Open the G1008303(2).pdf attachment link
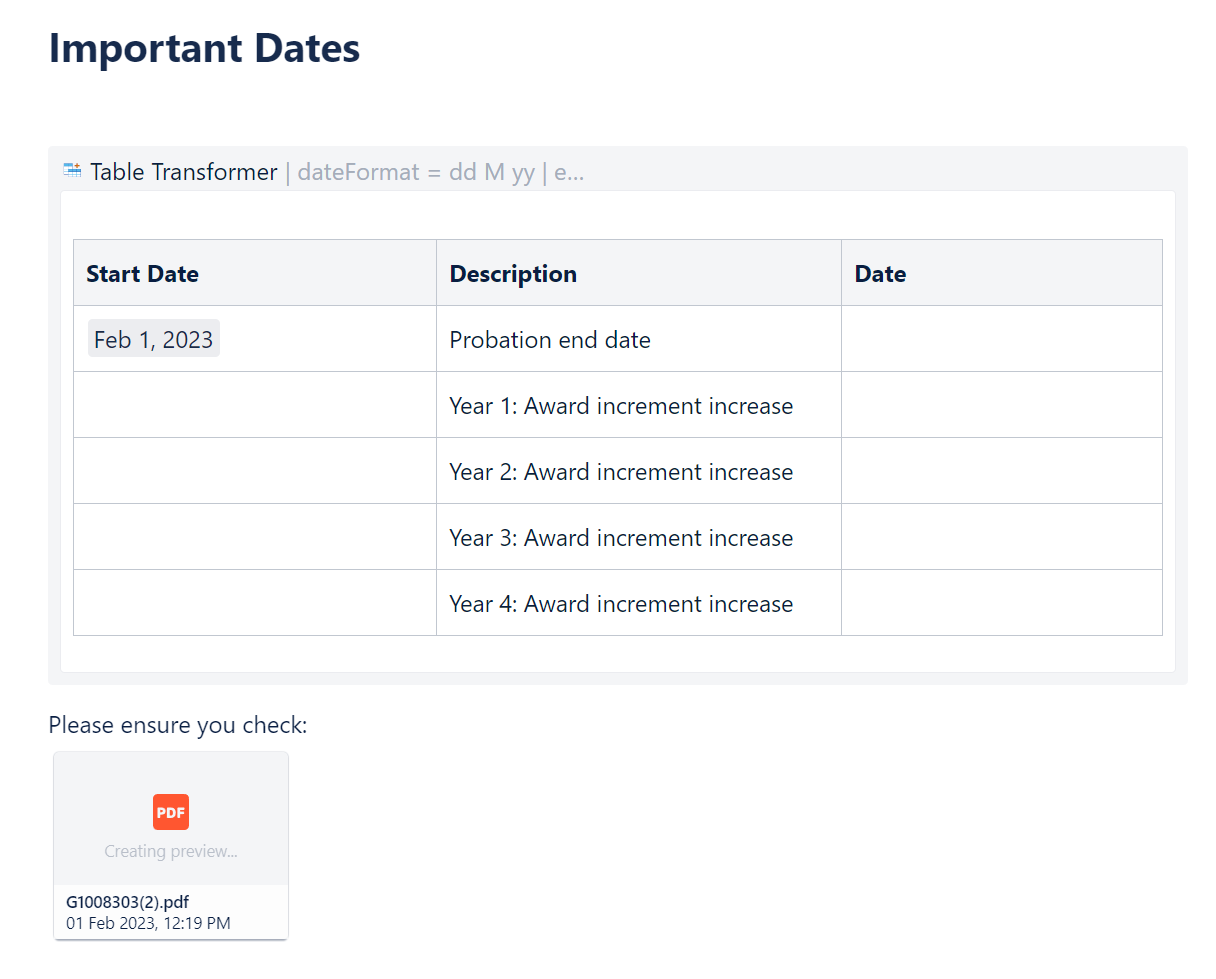Image resolution: width=1216 pixels, height=979 pixels. [126, 901]
